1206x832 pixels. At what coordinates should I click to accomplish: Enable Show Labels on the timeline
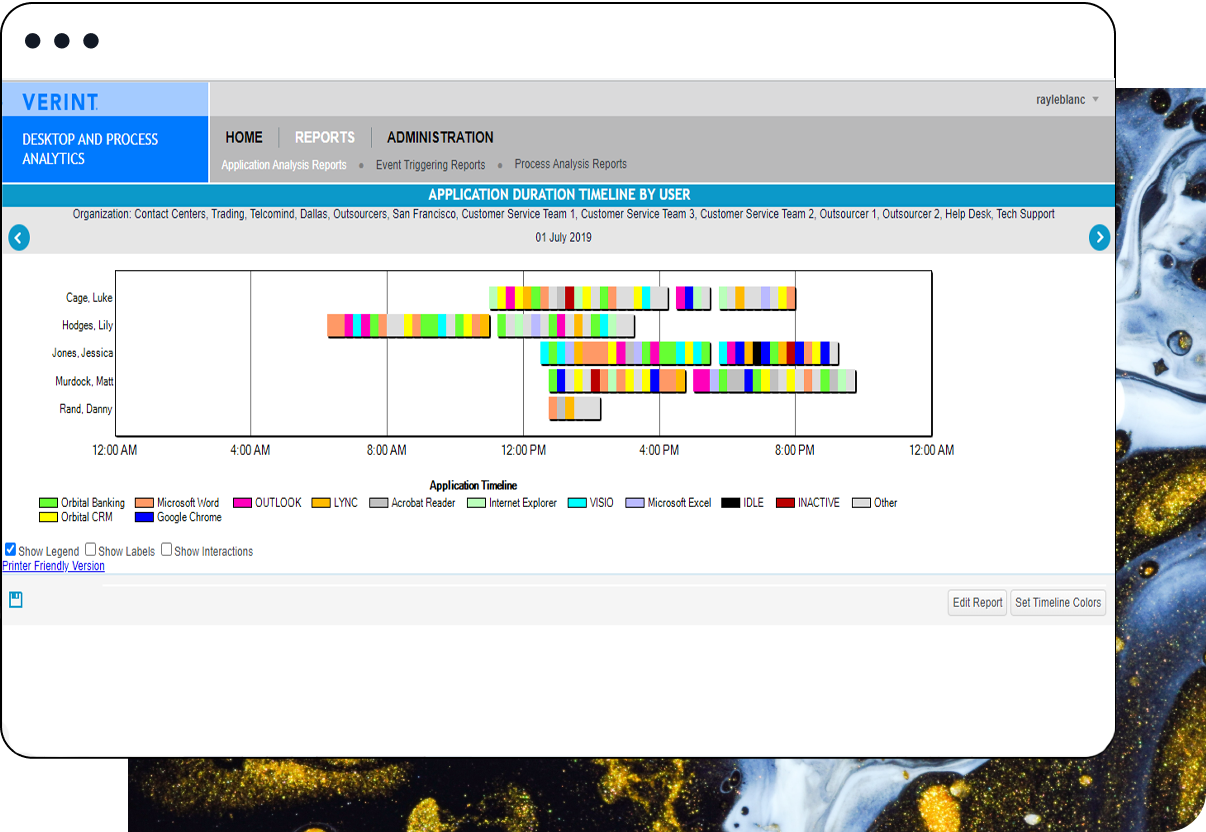pos(90,549)
